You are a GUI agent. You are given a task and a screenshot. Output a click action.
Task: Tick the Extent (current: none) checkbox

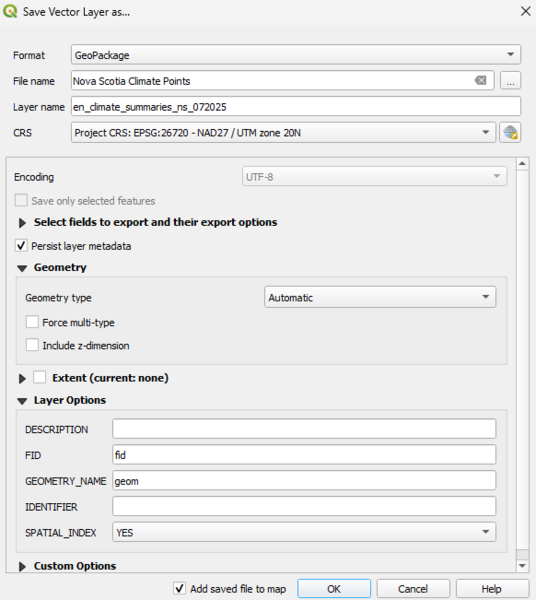pyautogui.click(x=39, y=377)
